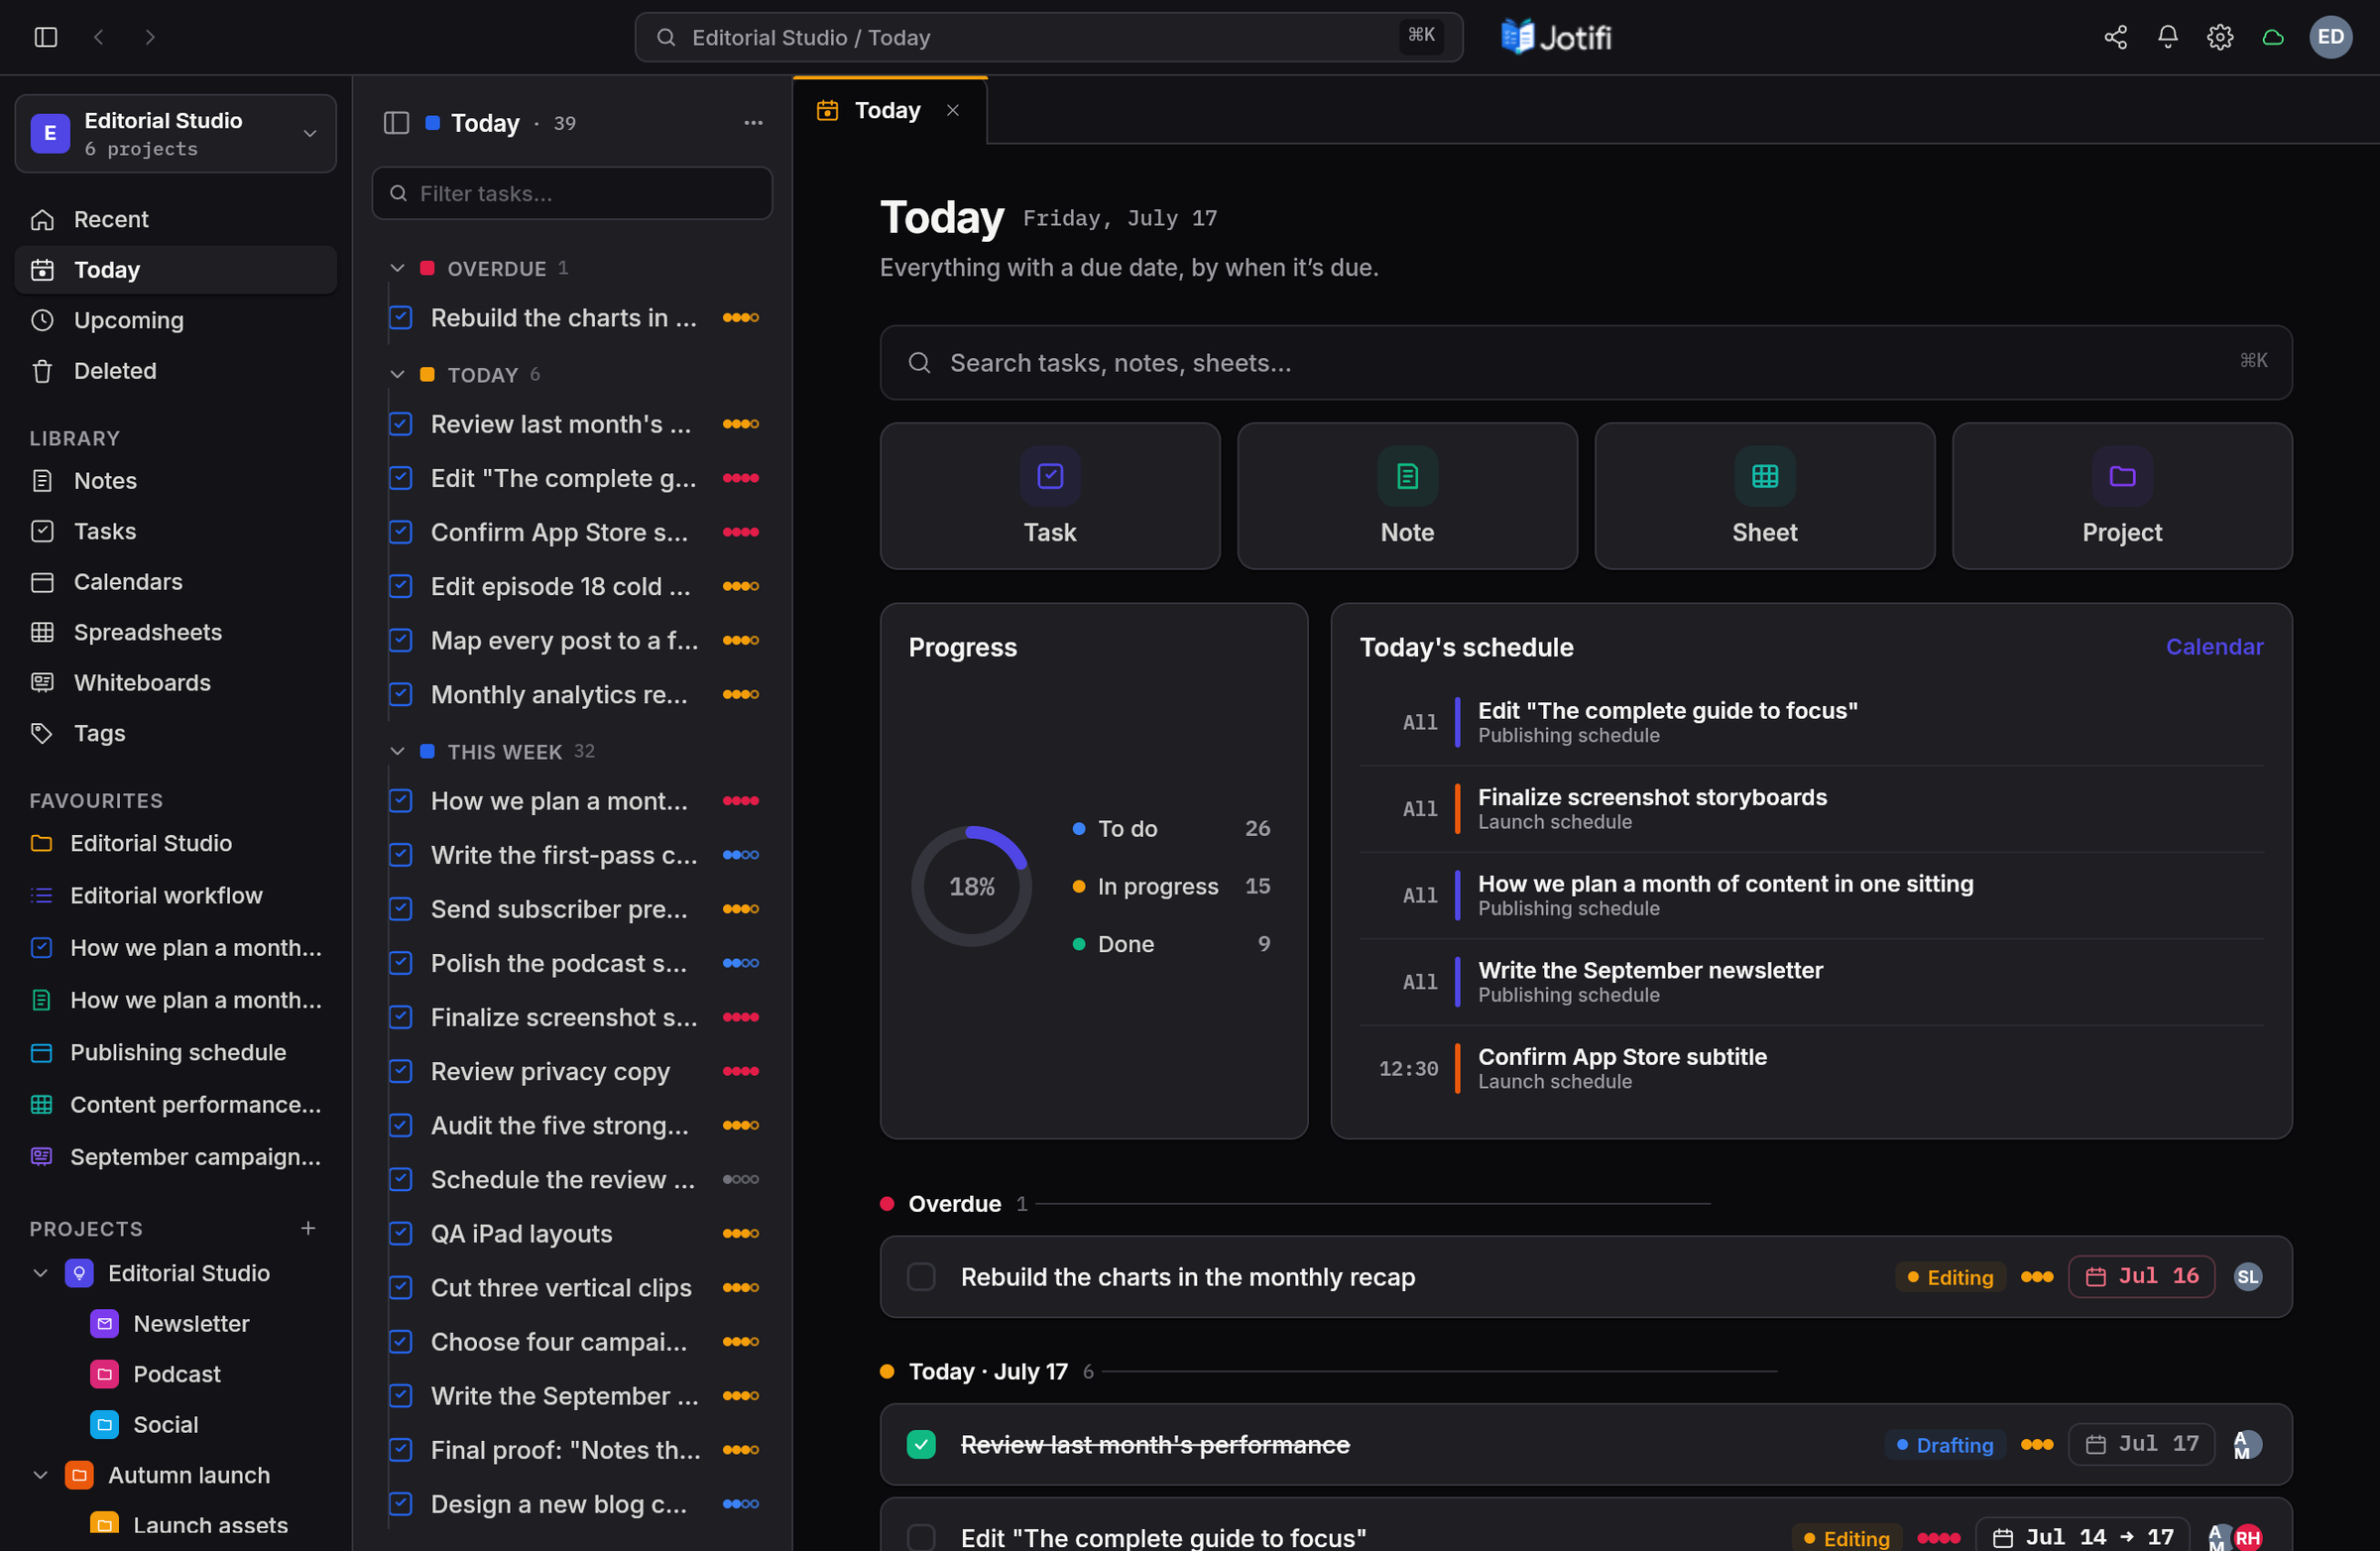Check off Rebuild the charts in the monthly recap
Image resolution: width=2380 pixels, height=1551 pixels.
coord(921,1277)
